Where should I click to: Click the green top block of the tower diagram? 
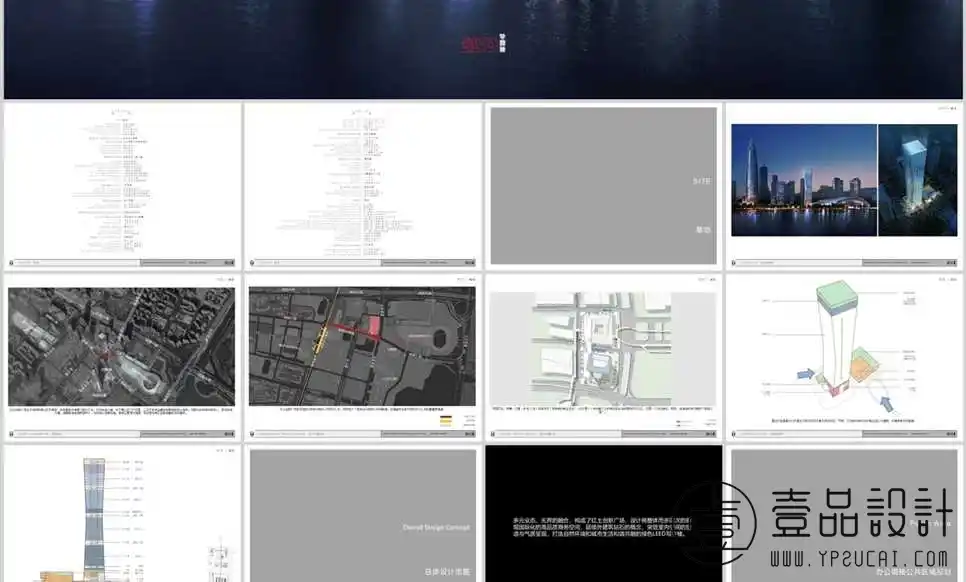(x=837, y=297)
